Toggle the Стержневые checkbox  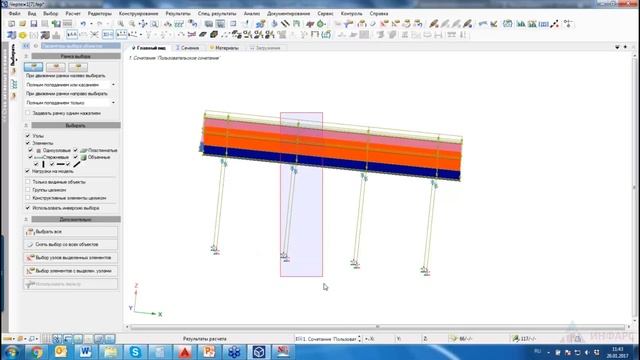31,157
